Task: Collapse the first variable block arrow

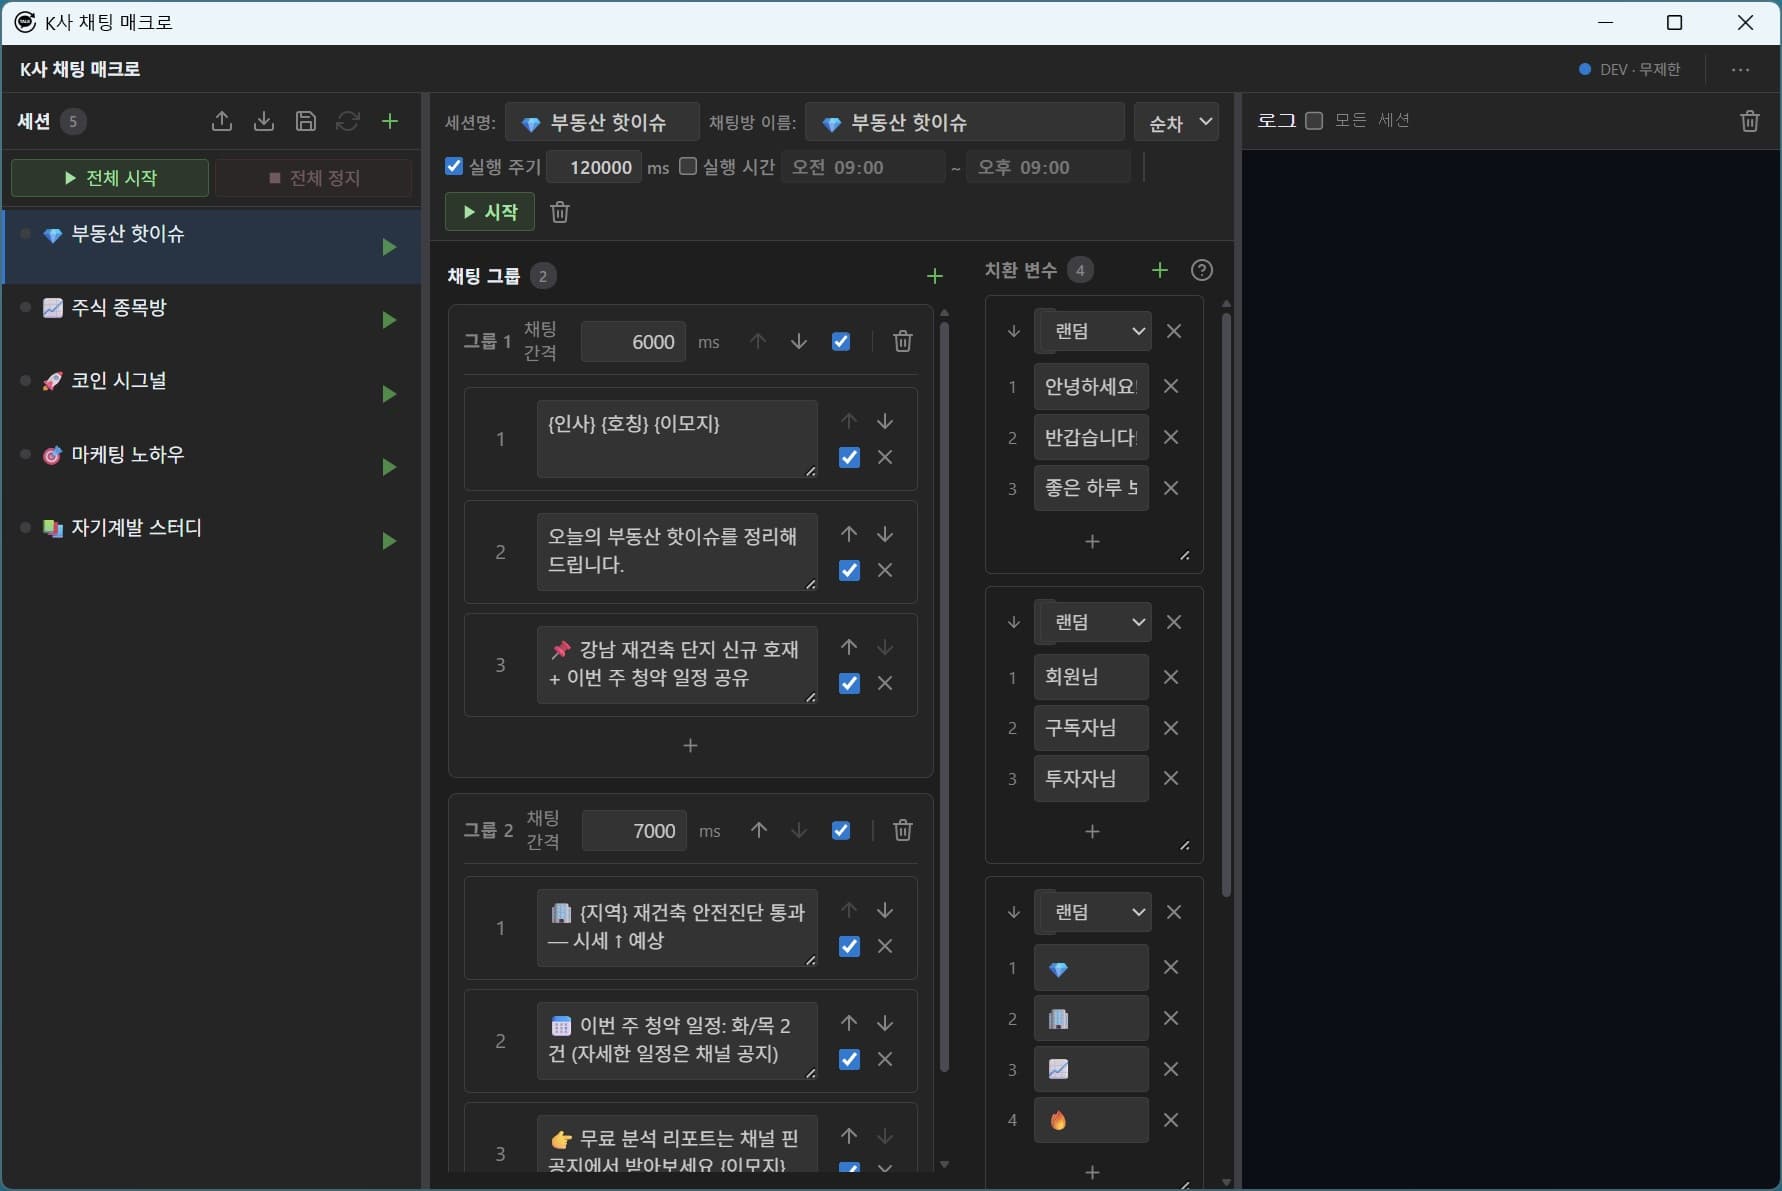Action: [1013, 331]
